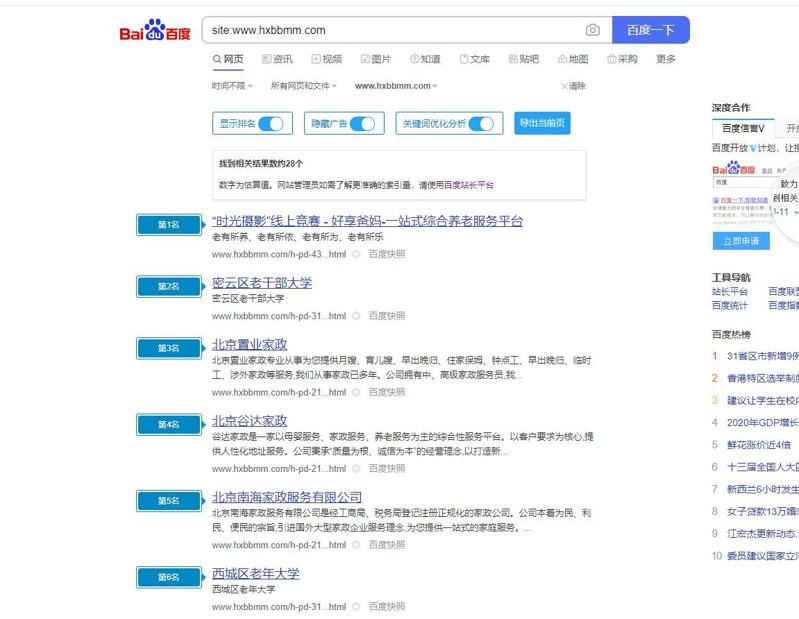This screenshot has width=799, height=619.
Task: Open 百度快照 for 密云区老干部大学 result
Action: point(387,316)
